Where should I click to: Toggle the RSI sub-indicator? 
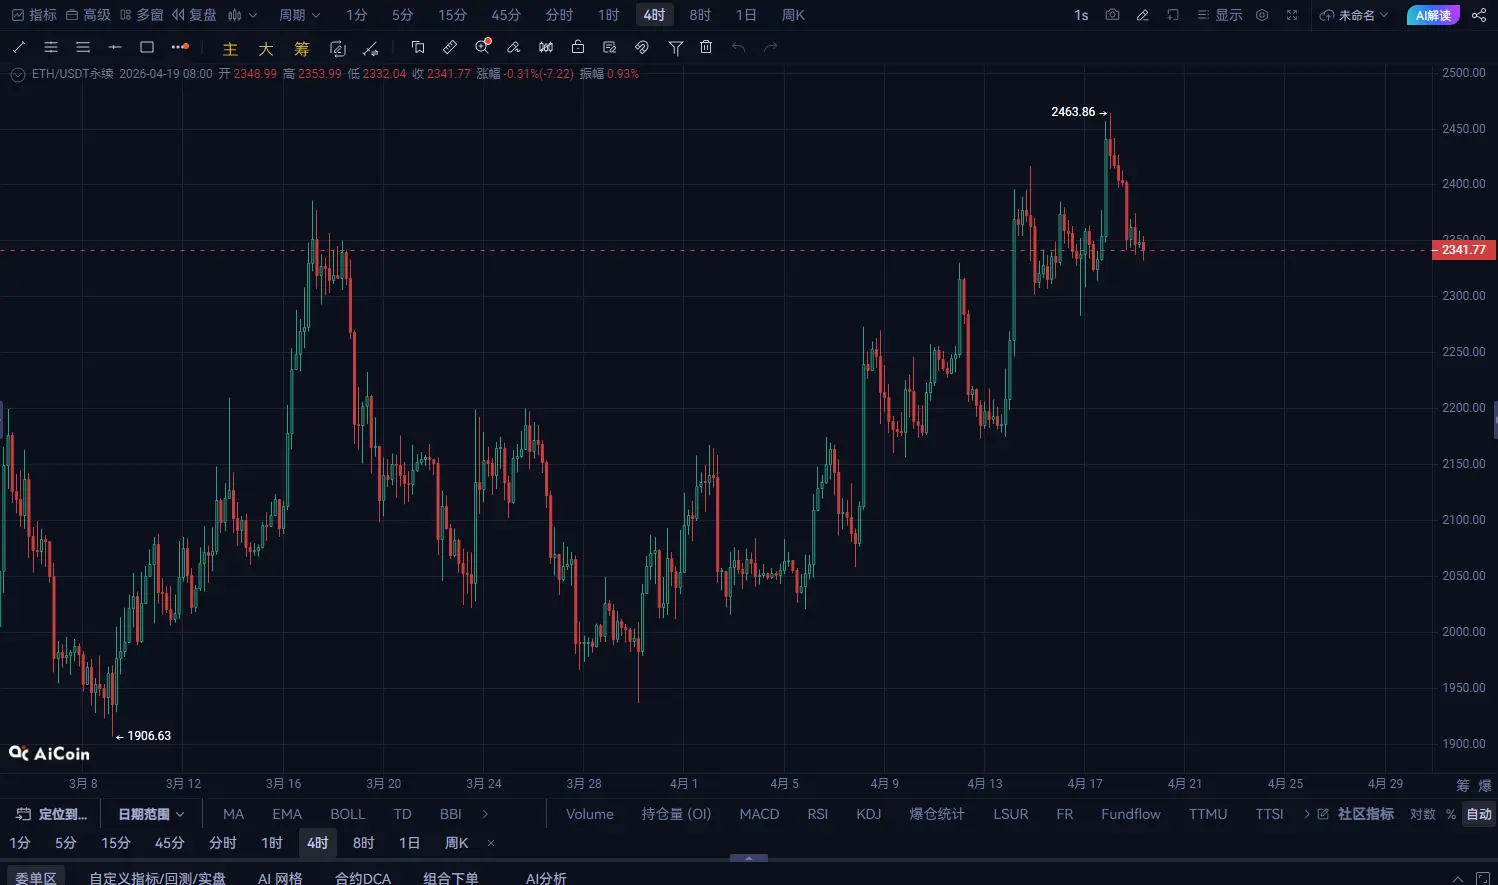[818, 814]
